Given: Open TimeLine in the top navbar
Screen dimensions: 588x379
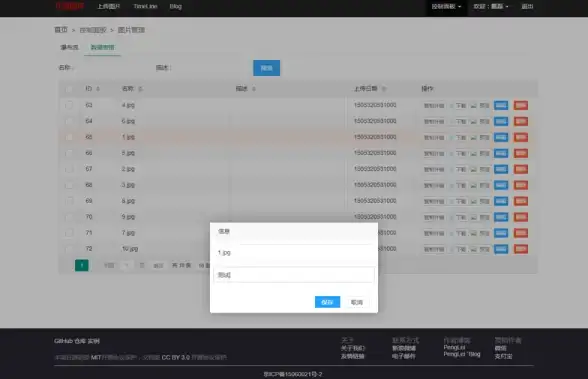Looking at the screenshot, I should click(146, 6).
